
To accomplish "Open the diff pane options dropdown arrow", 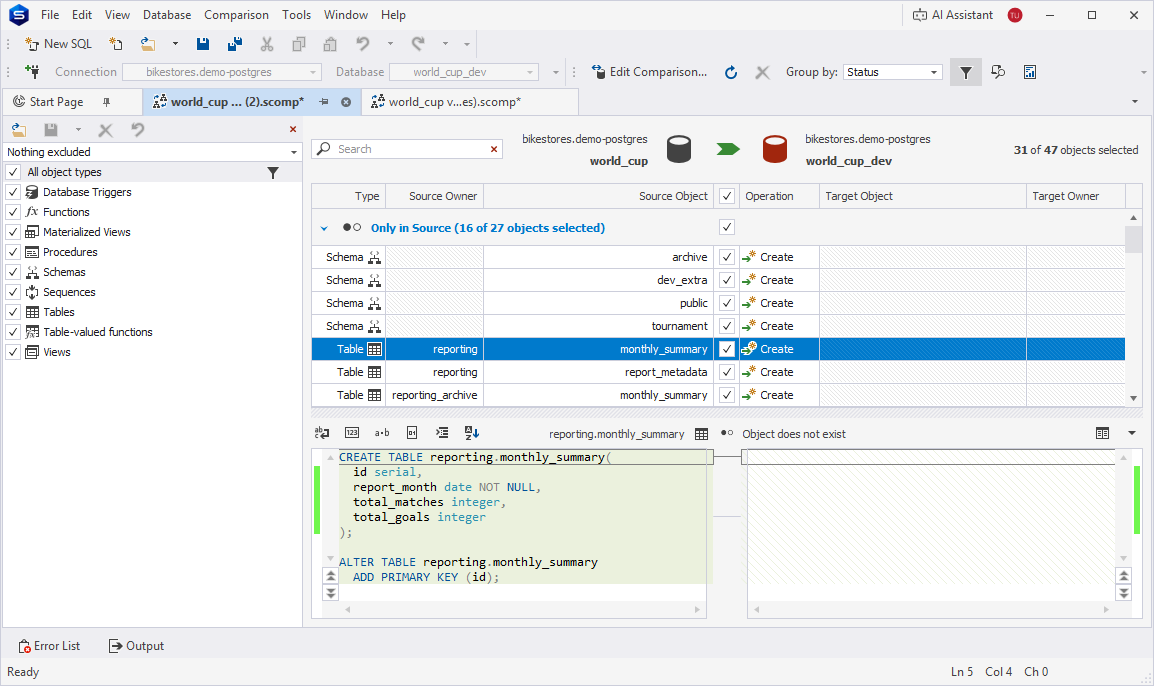I will [1132, 434].
